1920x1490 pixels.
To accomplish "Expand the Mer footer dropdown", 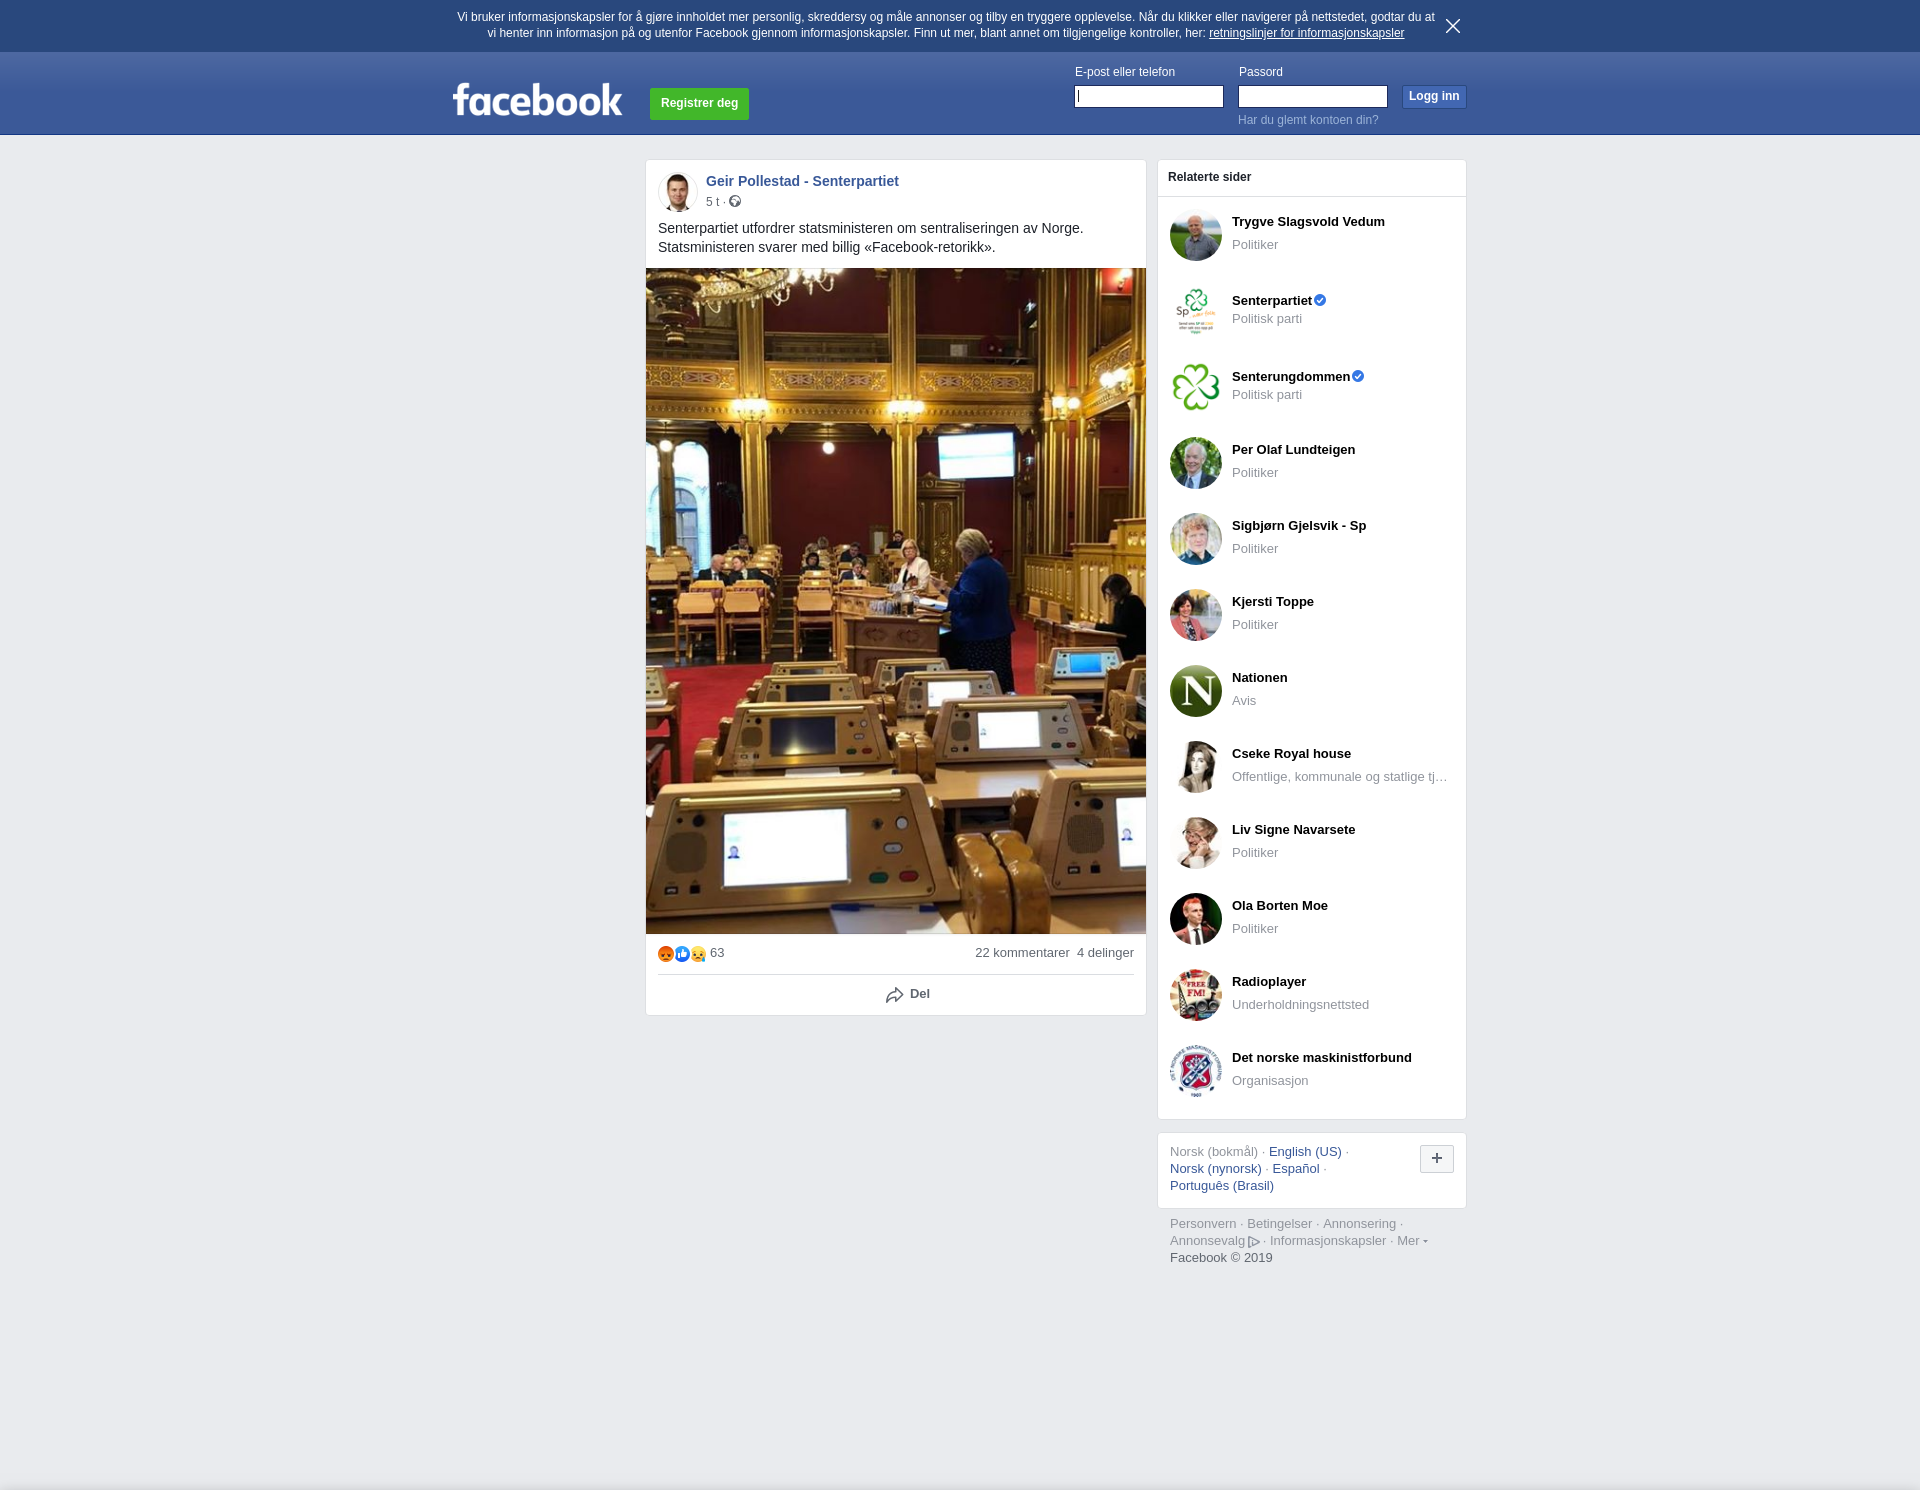I will point(1412,1241).
